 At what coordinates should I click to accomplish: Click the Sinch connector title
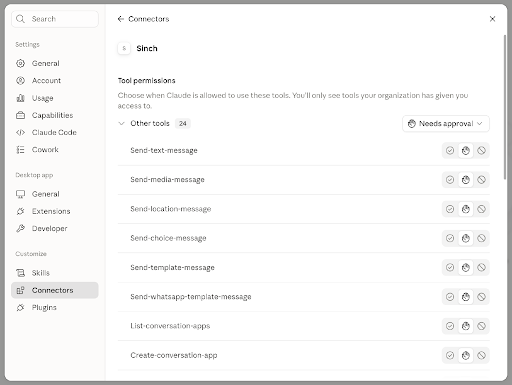click(x=147, y=49)
